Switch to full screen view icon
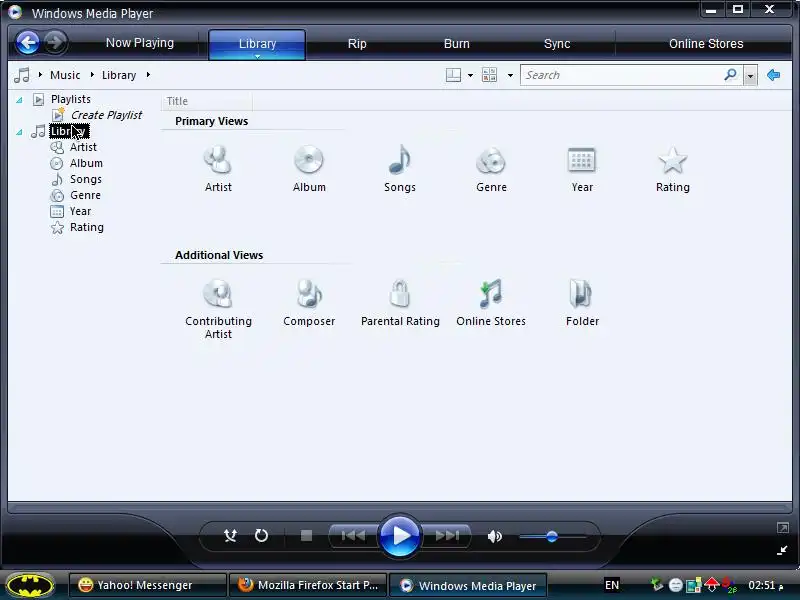This screenshot has height=600, width=800. point(783,528)
